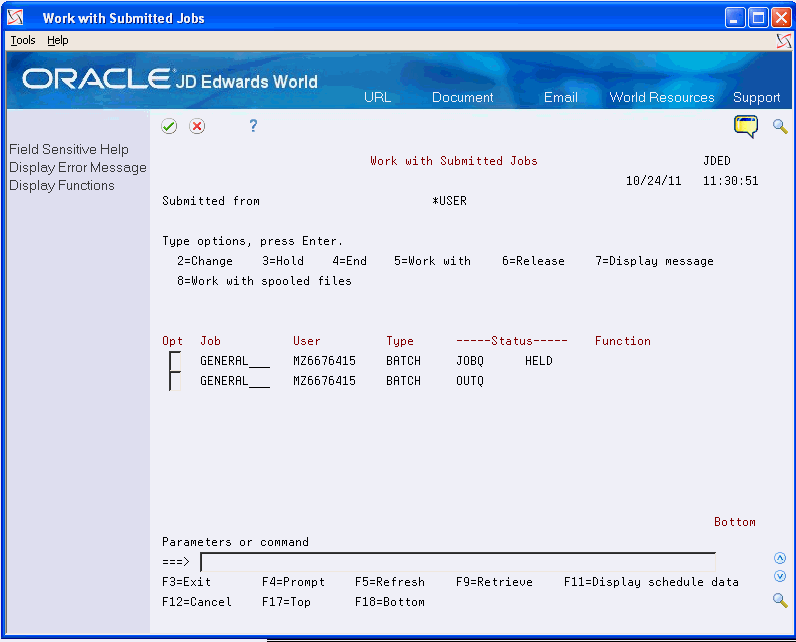The width and height of the screenshot is (796, 642).
Task: Click the JOBQ status text
Action: (470, 361)
